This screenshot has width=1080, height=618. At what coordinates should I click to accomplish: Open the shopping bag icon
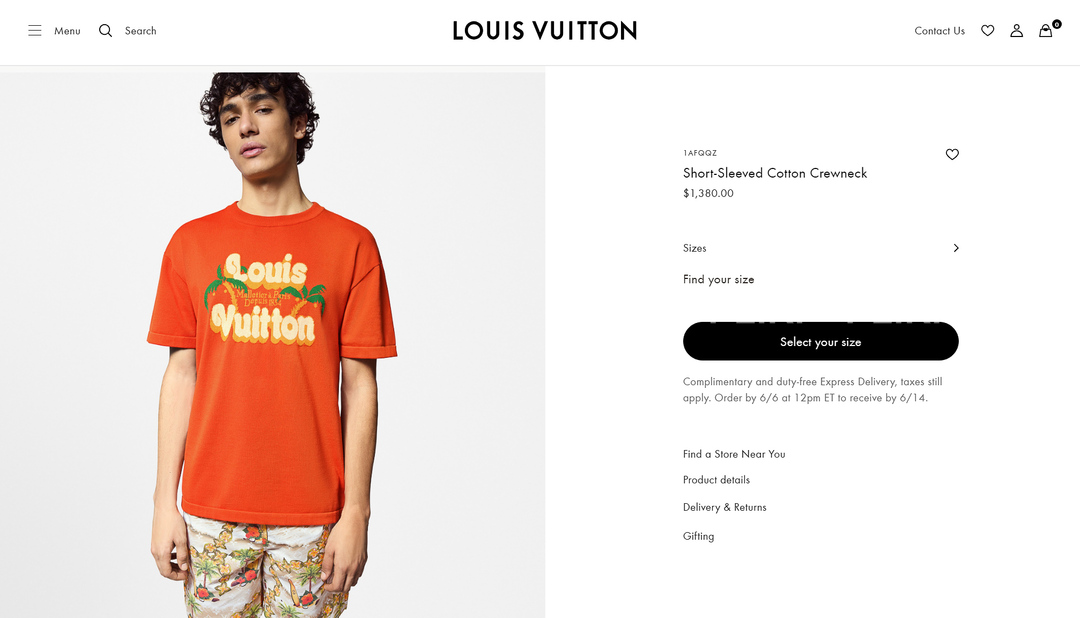point(1046,31)
